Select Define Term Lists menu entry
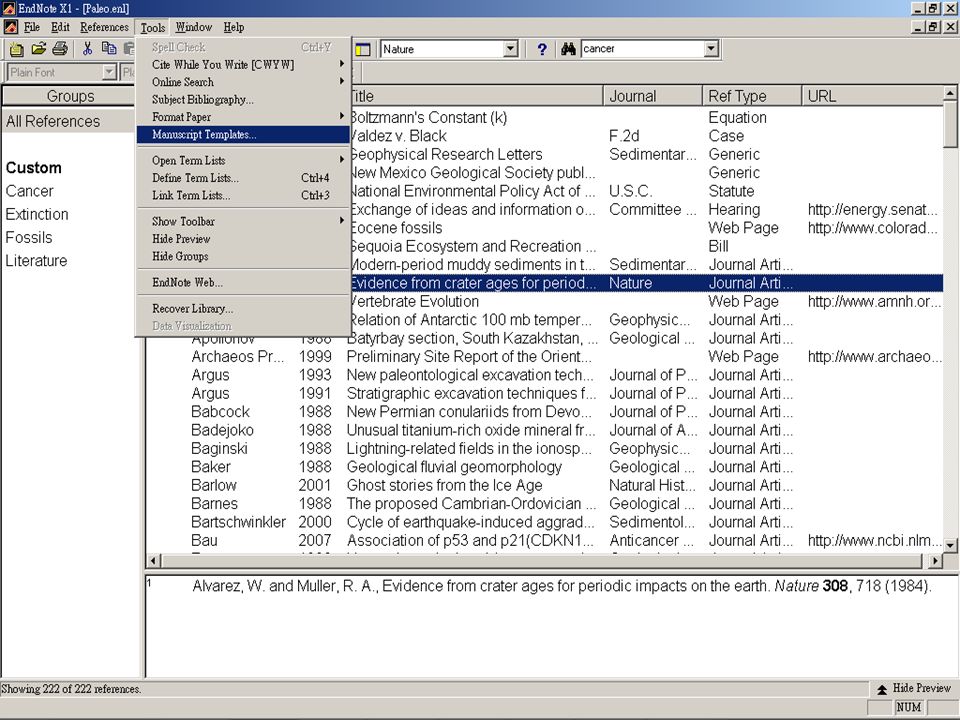Screen dimensions: 960x720 tap(243, 178)
